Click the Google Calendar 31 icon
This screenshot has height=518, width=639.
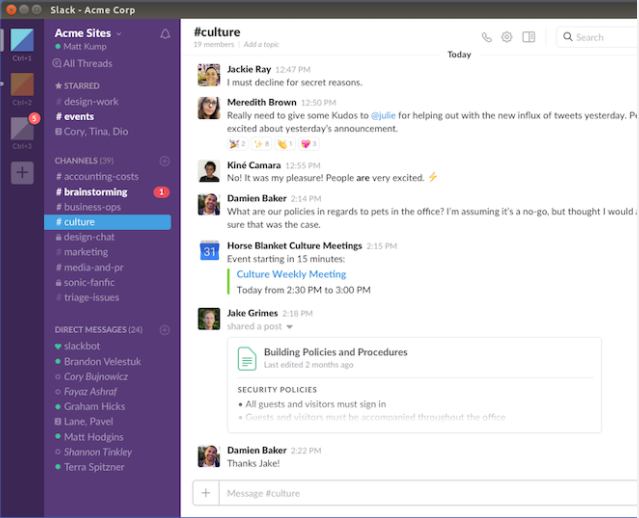[x=209, y=250]
